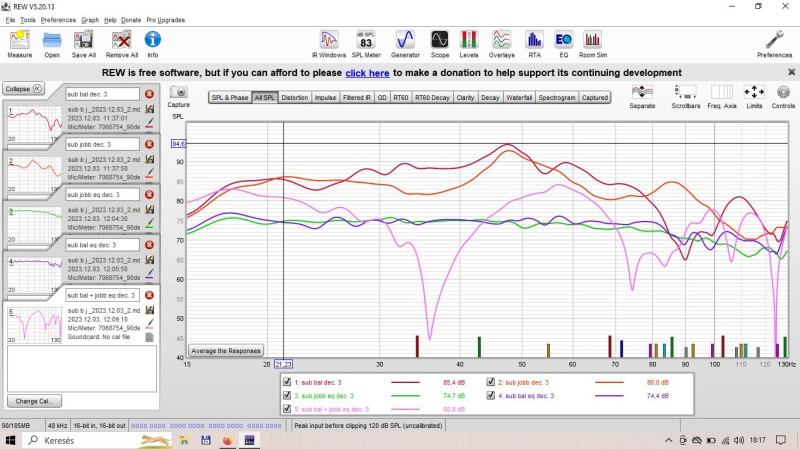Toggle checkbox for 1: sub bal dec. 3
The height and width of the screenshot is (449, 800).
tap(287, 382)
